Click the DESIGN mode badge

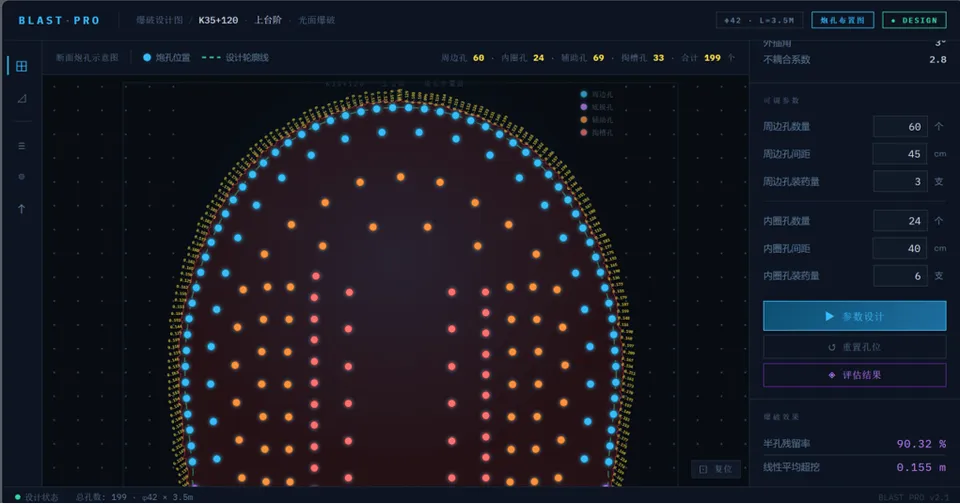click(914, 20)
